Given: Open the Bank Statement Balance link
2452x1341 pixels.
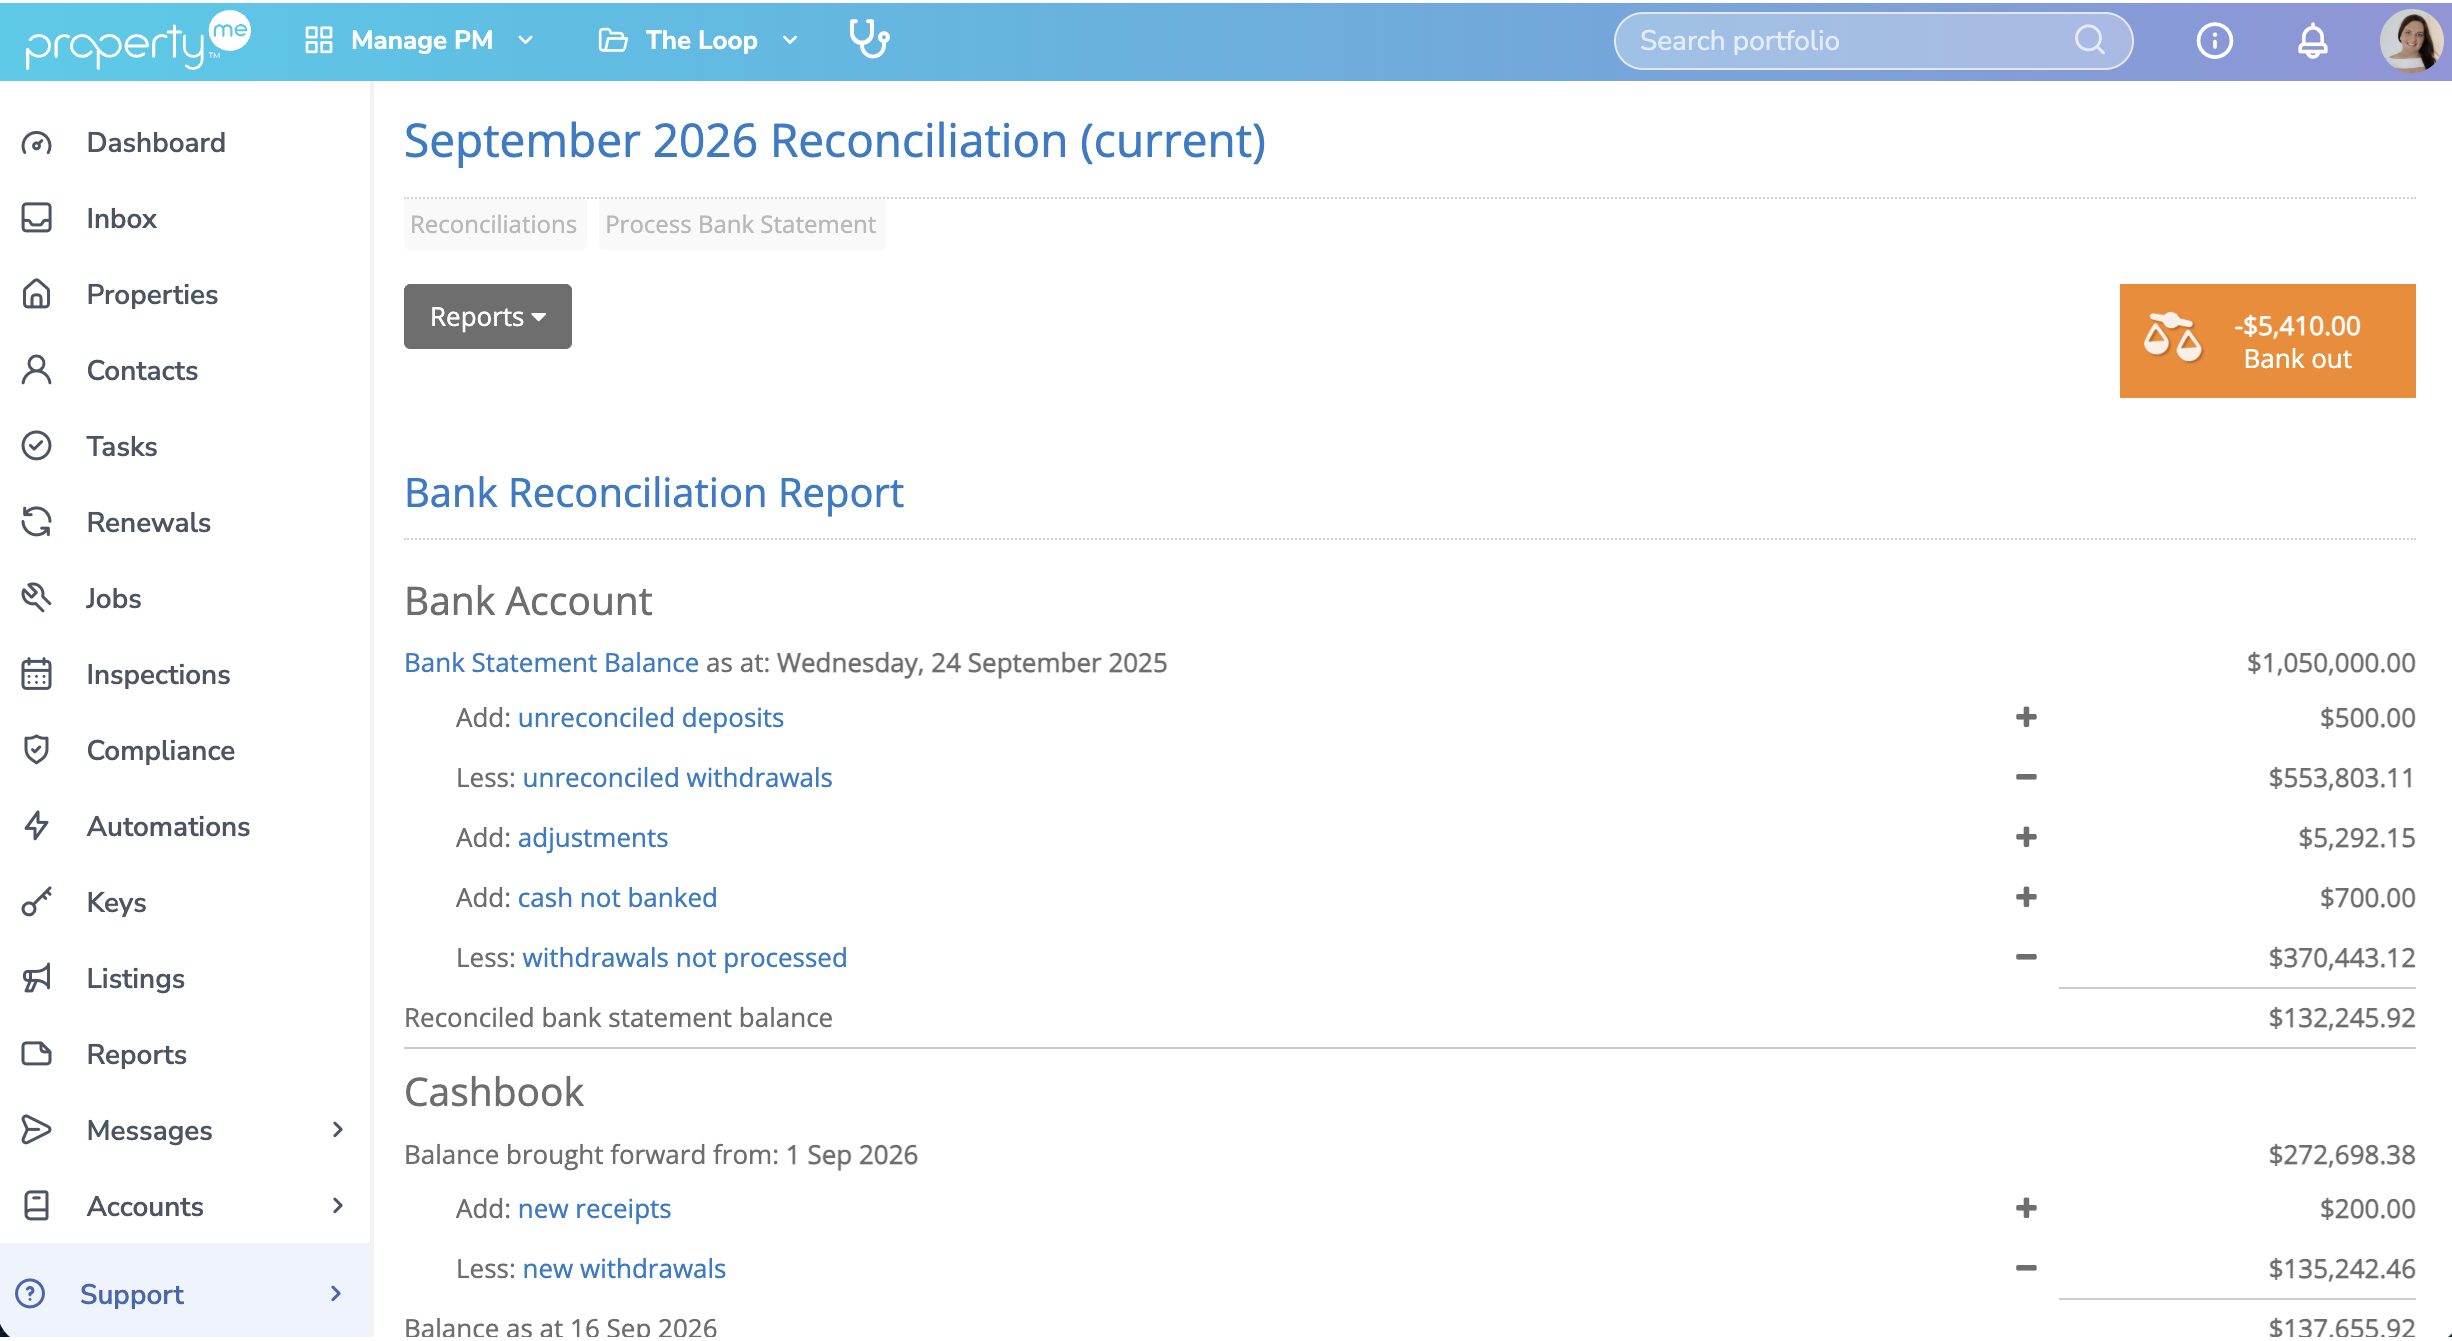Looking at the screenshot, I should (551, 663).
